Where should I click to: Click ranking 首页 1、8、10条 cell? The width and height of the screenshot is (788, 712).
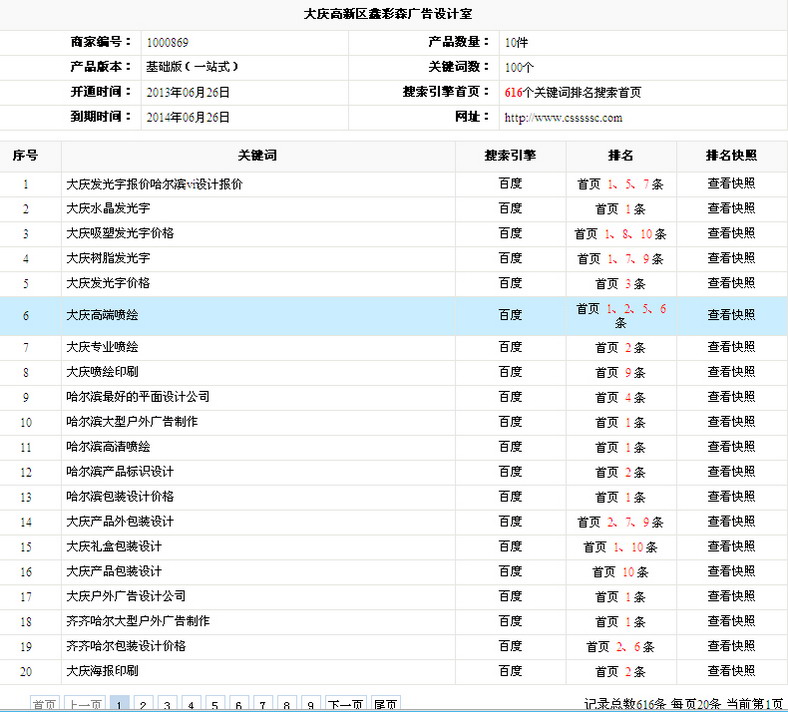click(x=621, y=234)
